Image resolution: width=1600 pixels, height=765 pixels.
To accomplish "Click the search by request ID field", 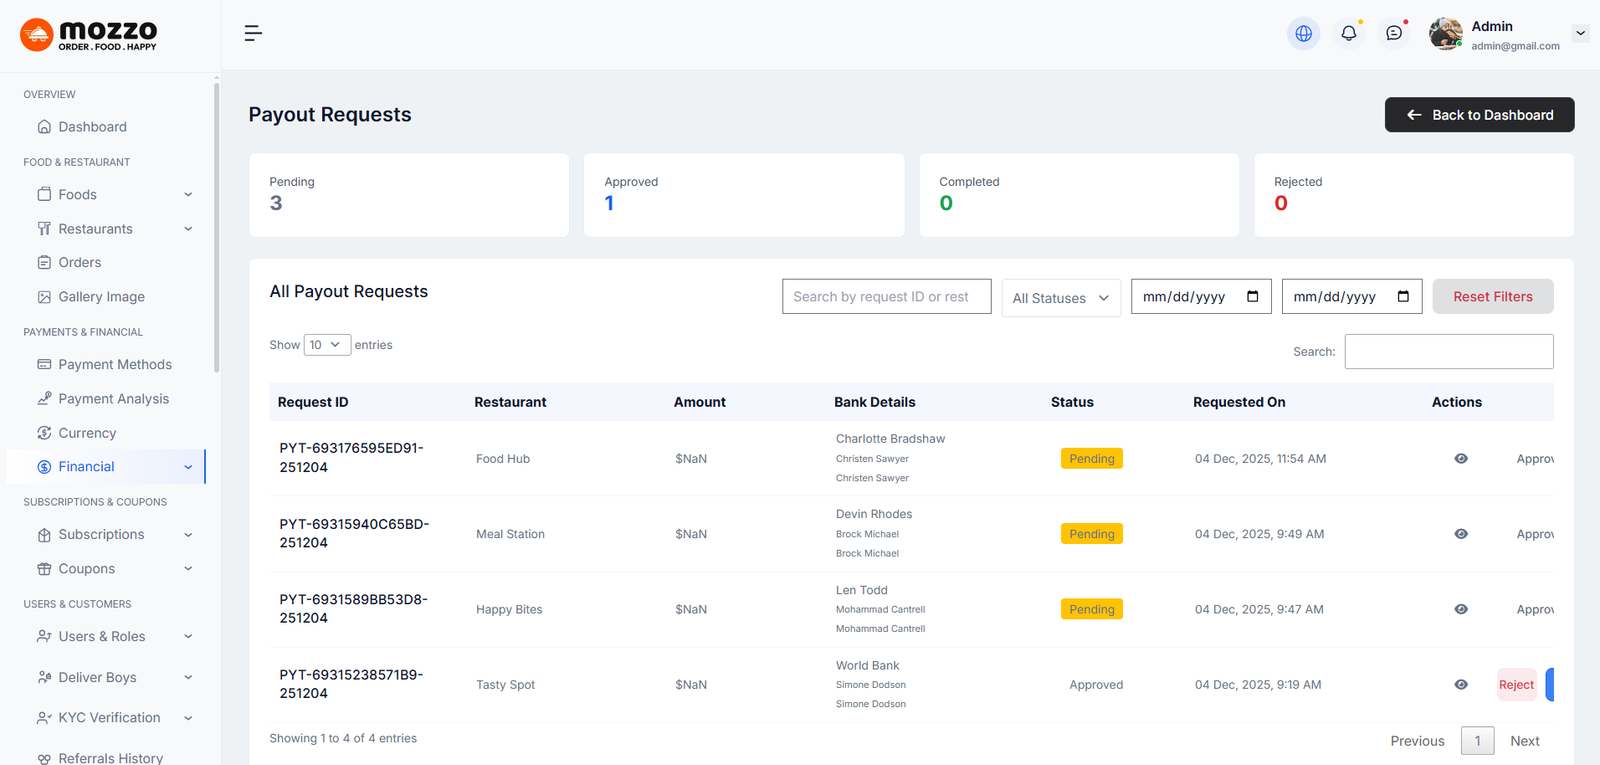I will click(886, 297).
